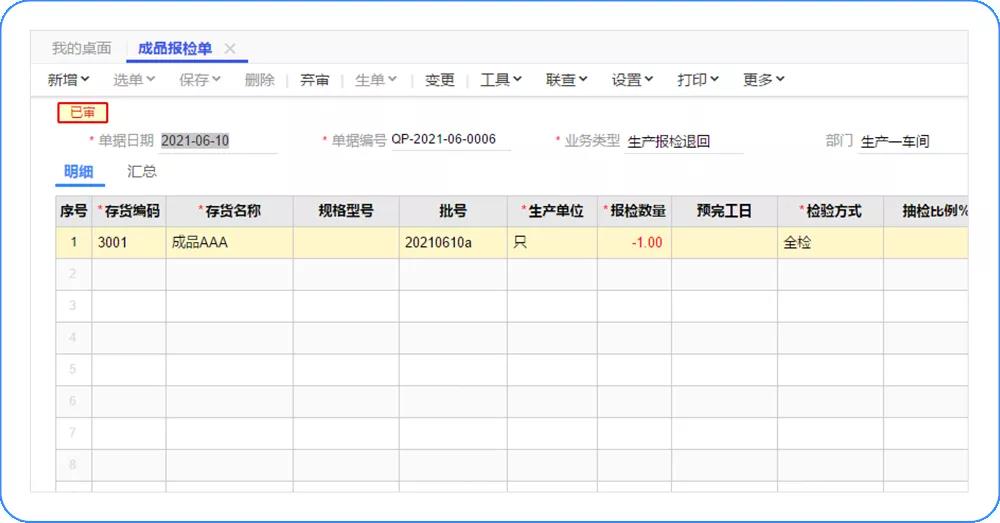Switch to the 汇总 tab

coord(142,172)
